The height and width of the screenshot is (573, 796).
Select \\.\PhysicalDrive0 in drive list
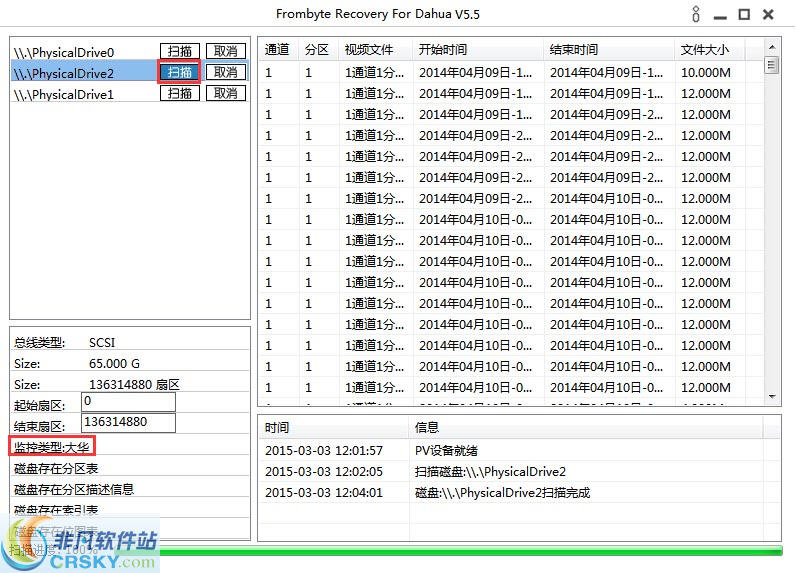coord(64,52)
